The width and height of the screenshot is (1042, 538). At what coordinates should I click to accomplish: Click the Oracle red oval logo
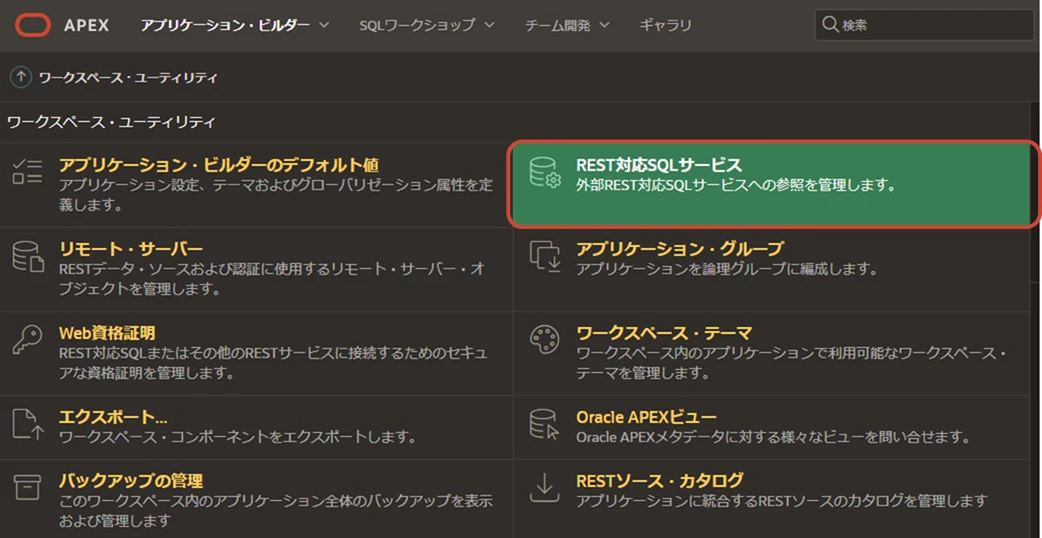pos(32,25)
